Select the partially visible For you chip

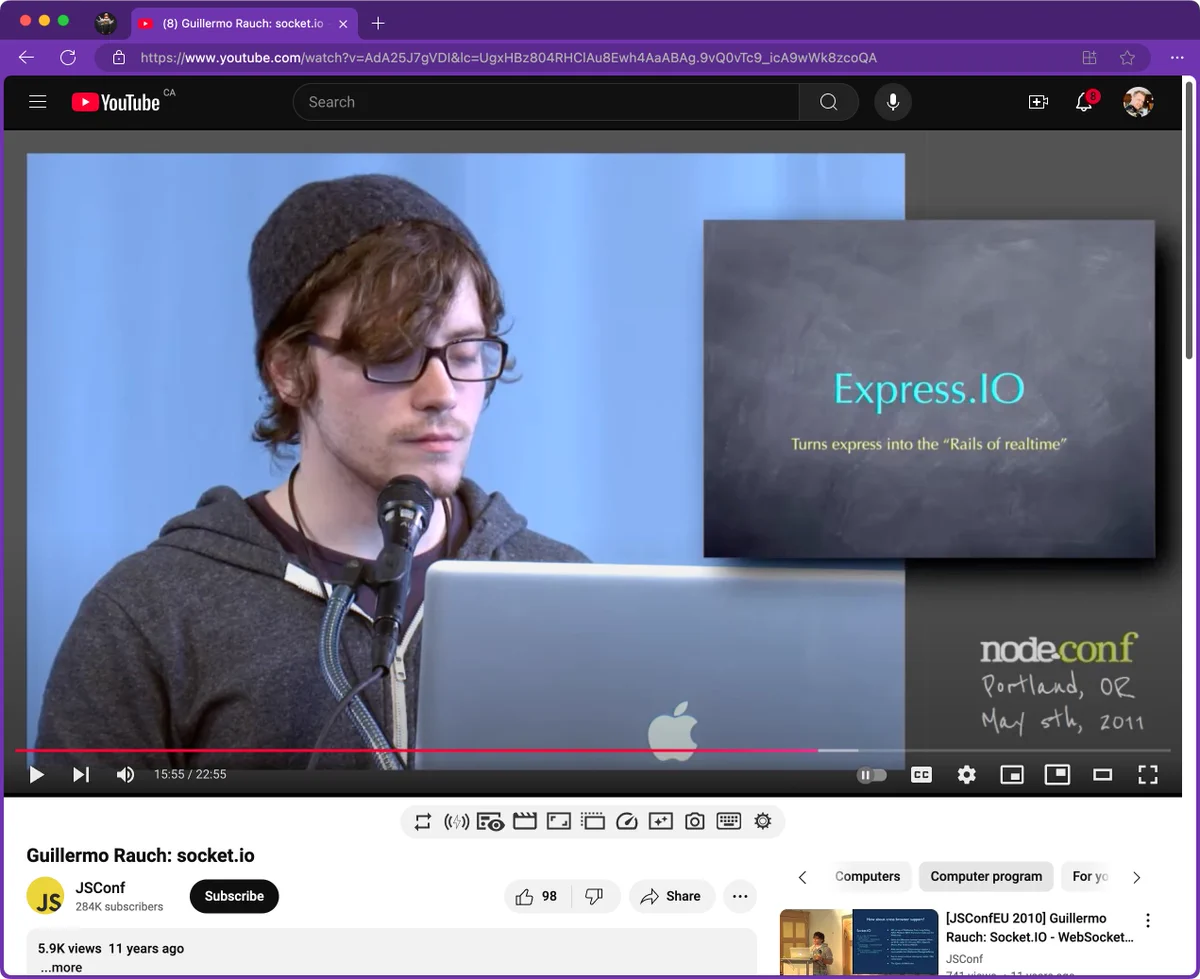click(1088, 876)
